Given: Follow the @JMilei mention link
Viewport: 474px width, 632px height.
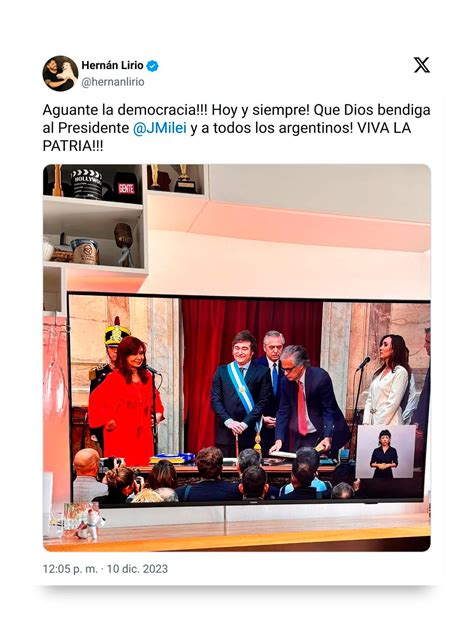Looking at the screenshot, I should pos(160,128).
